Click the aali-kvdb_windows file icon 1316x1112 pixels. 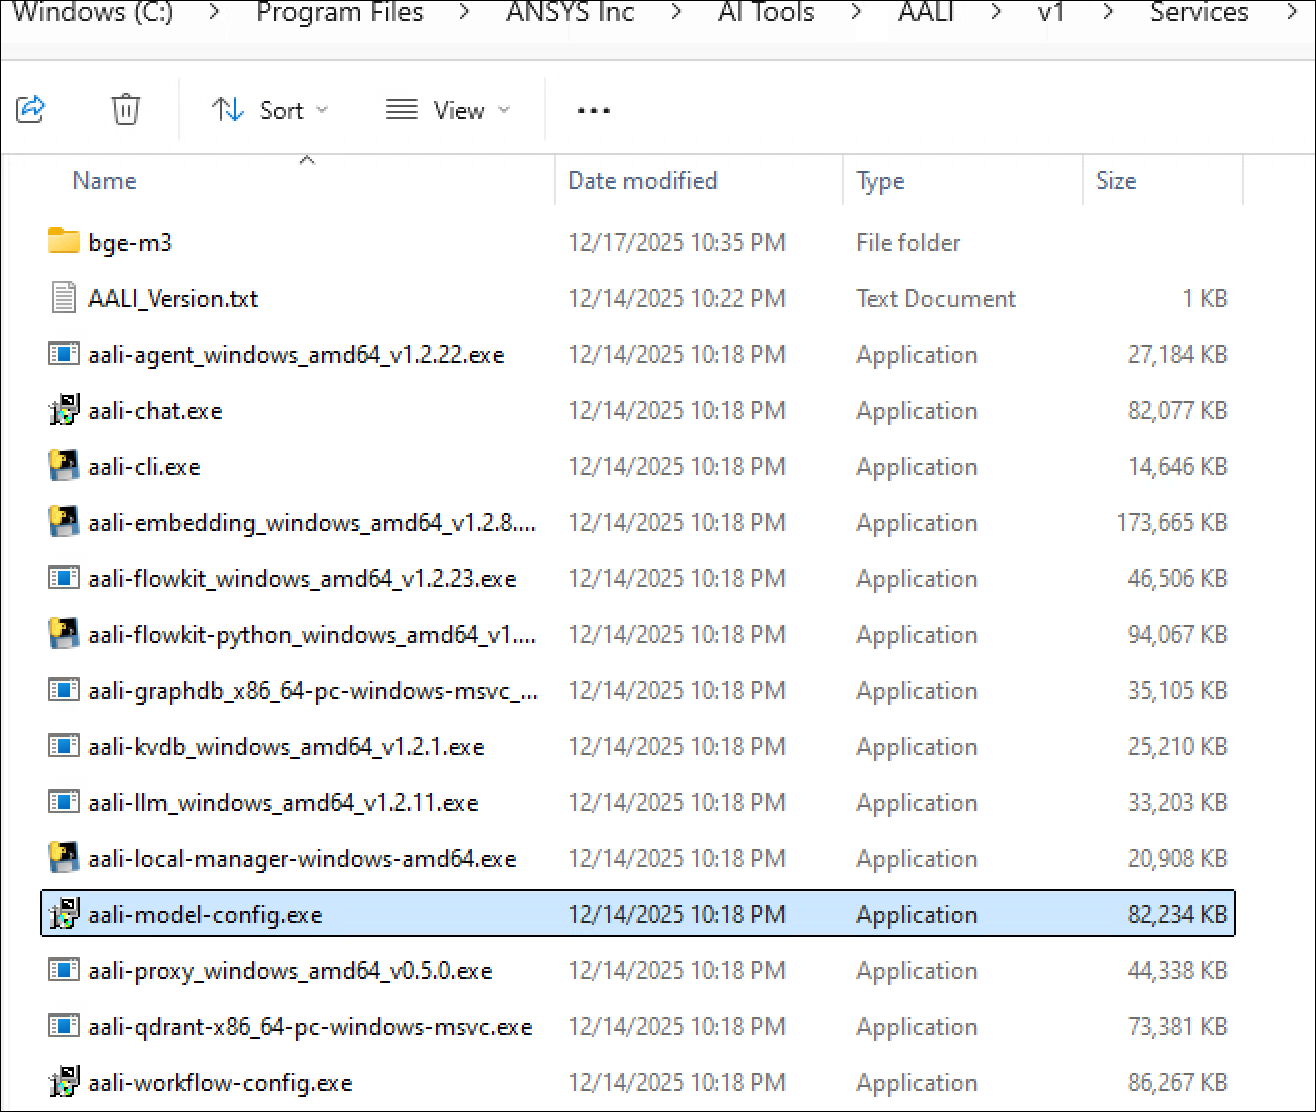point(63,746)
